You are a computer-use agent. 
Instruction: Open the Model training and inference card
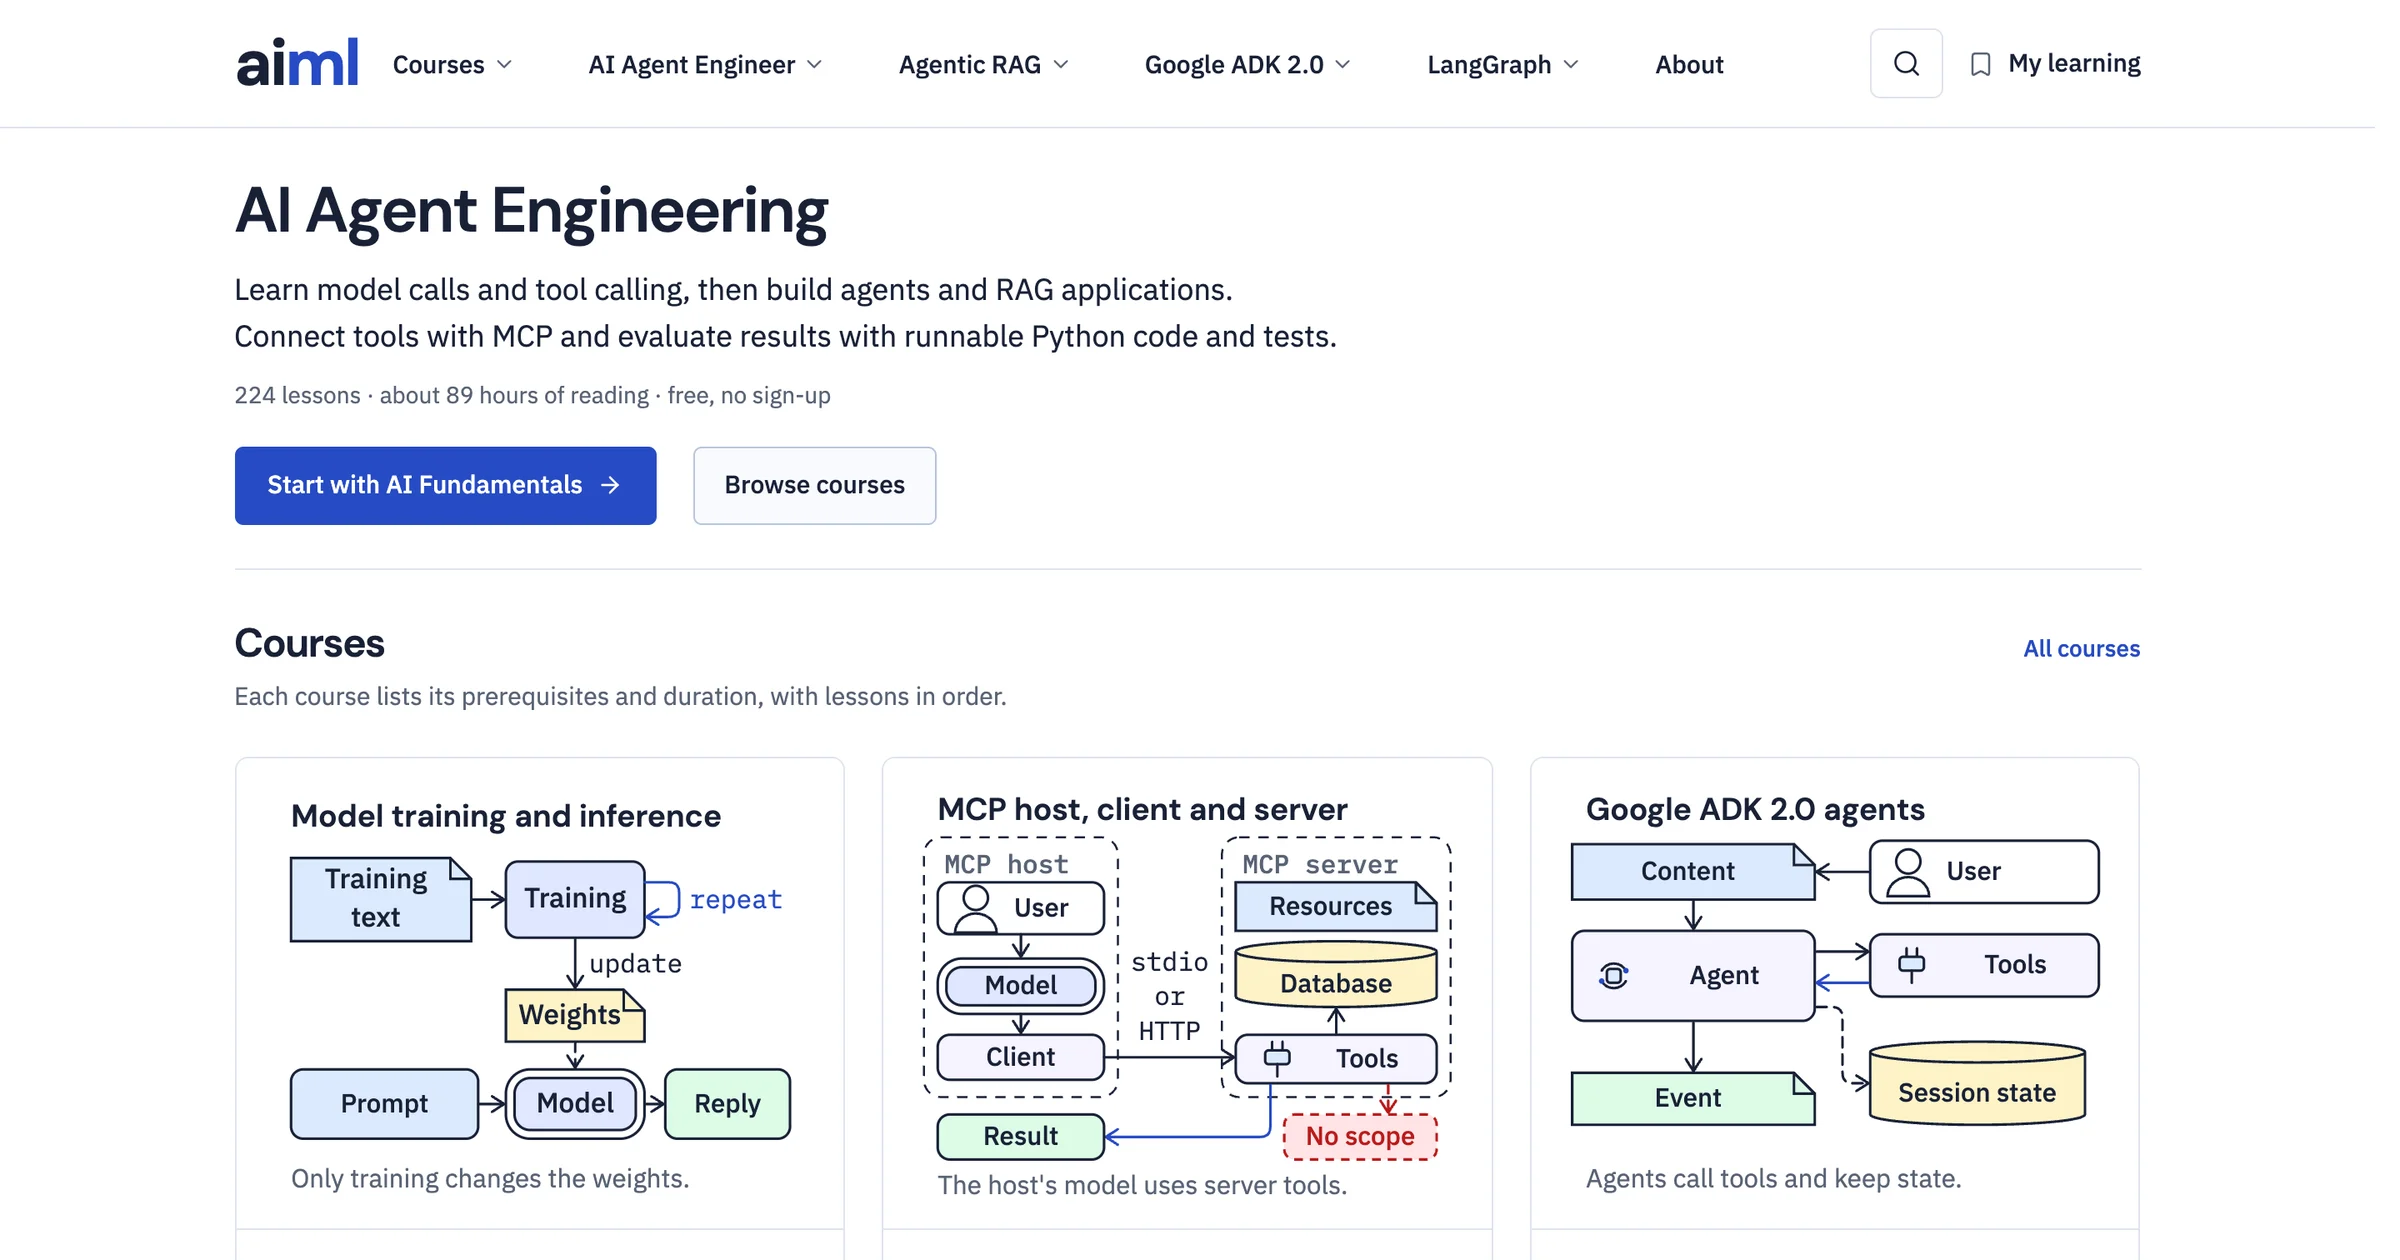point(540,1008)
